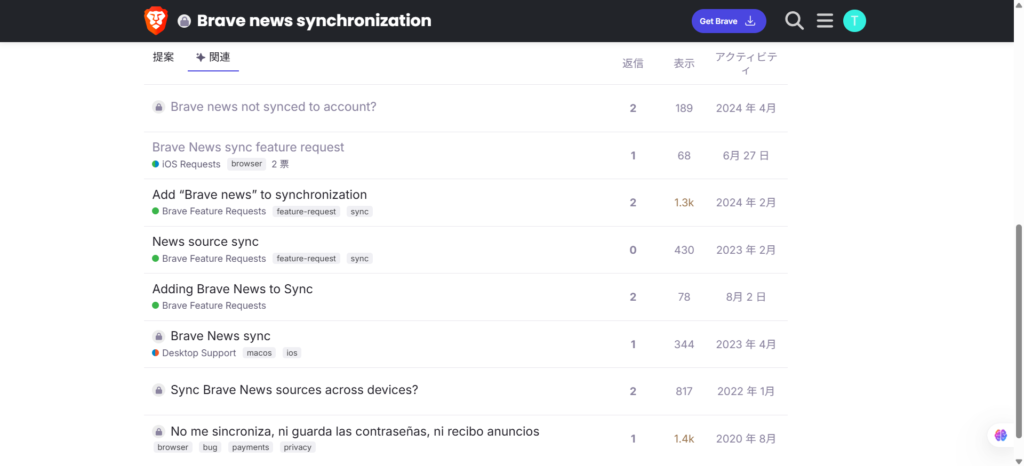Click feature-request tag under News source sync
Screen dimensions: 1024x466
(306, 258)
